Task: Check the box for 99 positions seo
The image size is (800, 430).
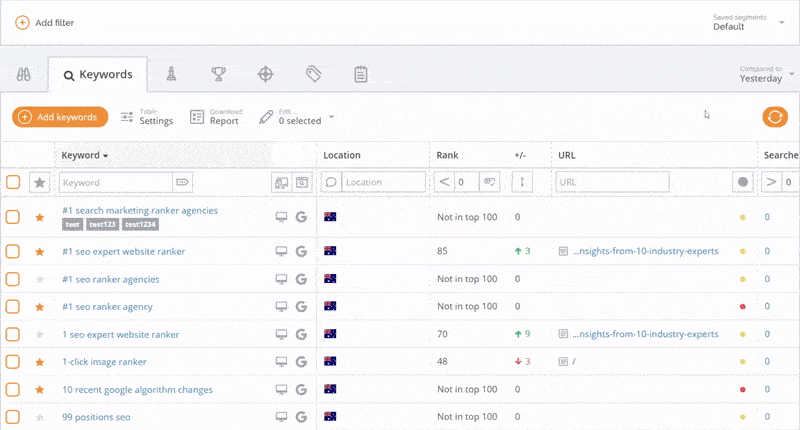Action: [13, 417]
